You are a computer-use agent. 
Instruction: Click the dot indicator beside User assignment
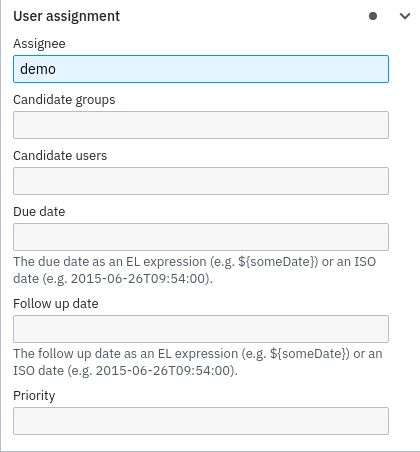(x=373, y=16)
